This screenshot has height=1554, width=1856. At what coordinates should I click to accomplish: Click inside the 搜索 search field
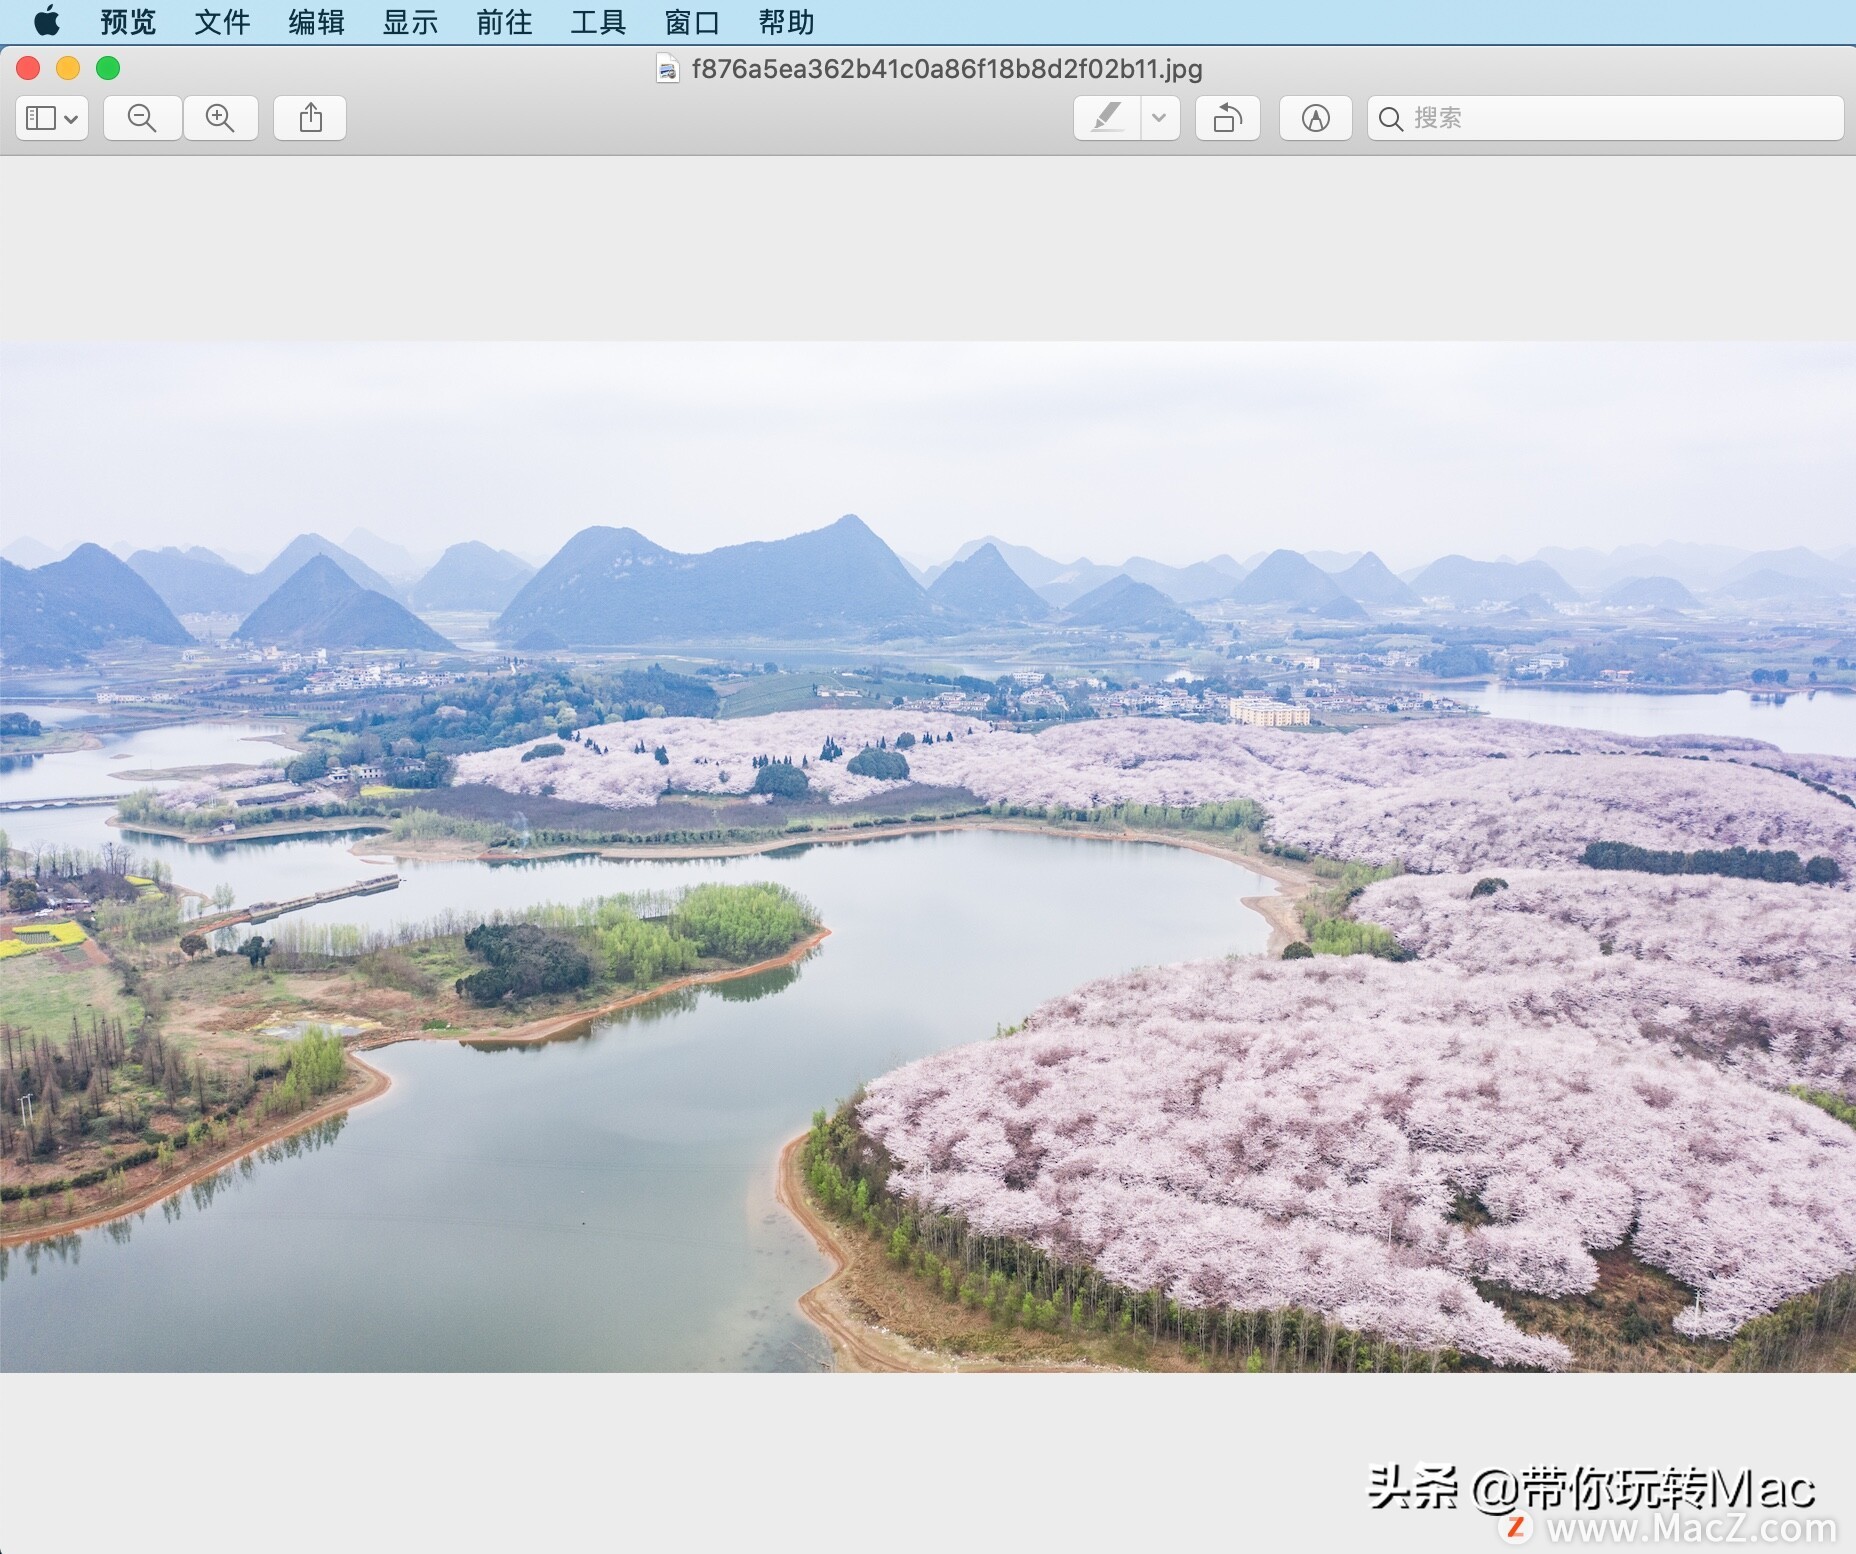point(1600,118)
